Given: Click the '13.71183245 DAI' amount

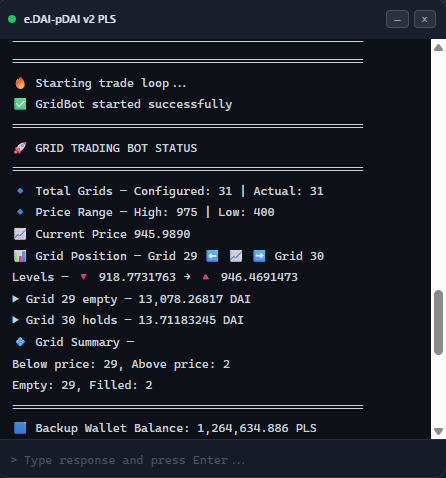Looking at the screenshot, I should [x=191, y=320].
